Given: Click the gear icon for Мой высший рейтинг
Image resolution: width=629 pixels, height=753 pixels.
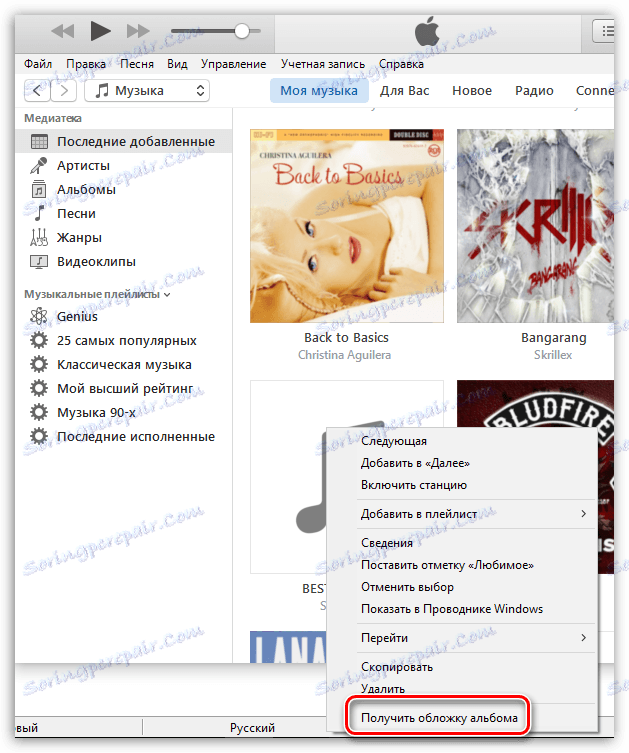Looking at the screenshot, I should tap(39, 388).
